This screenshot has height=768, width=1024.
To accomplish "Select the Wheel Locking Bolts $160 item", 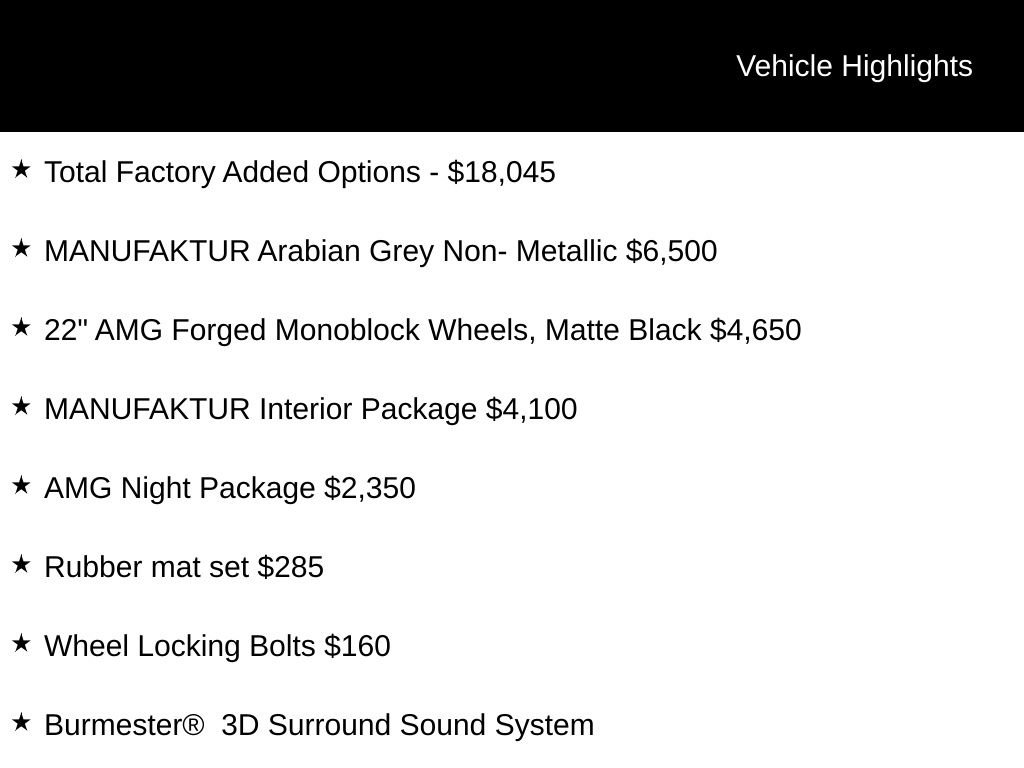I will pos(217,647).
